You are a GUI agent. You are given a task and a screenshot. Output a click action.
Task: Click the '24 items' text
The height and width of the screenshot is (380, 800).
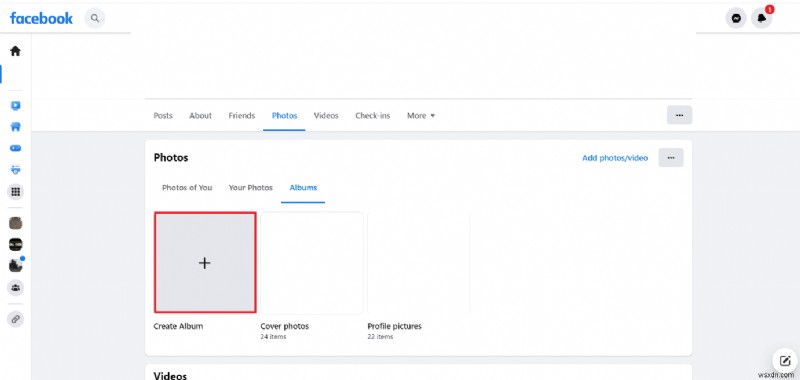pyautogui.click(x=273, y=337)
